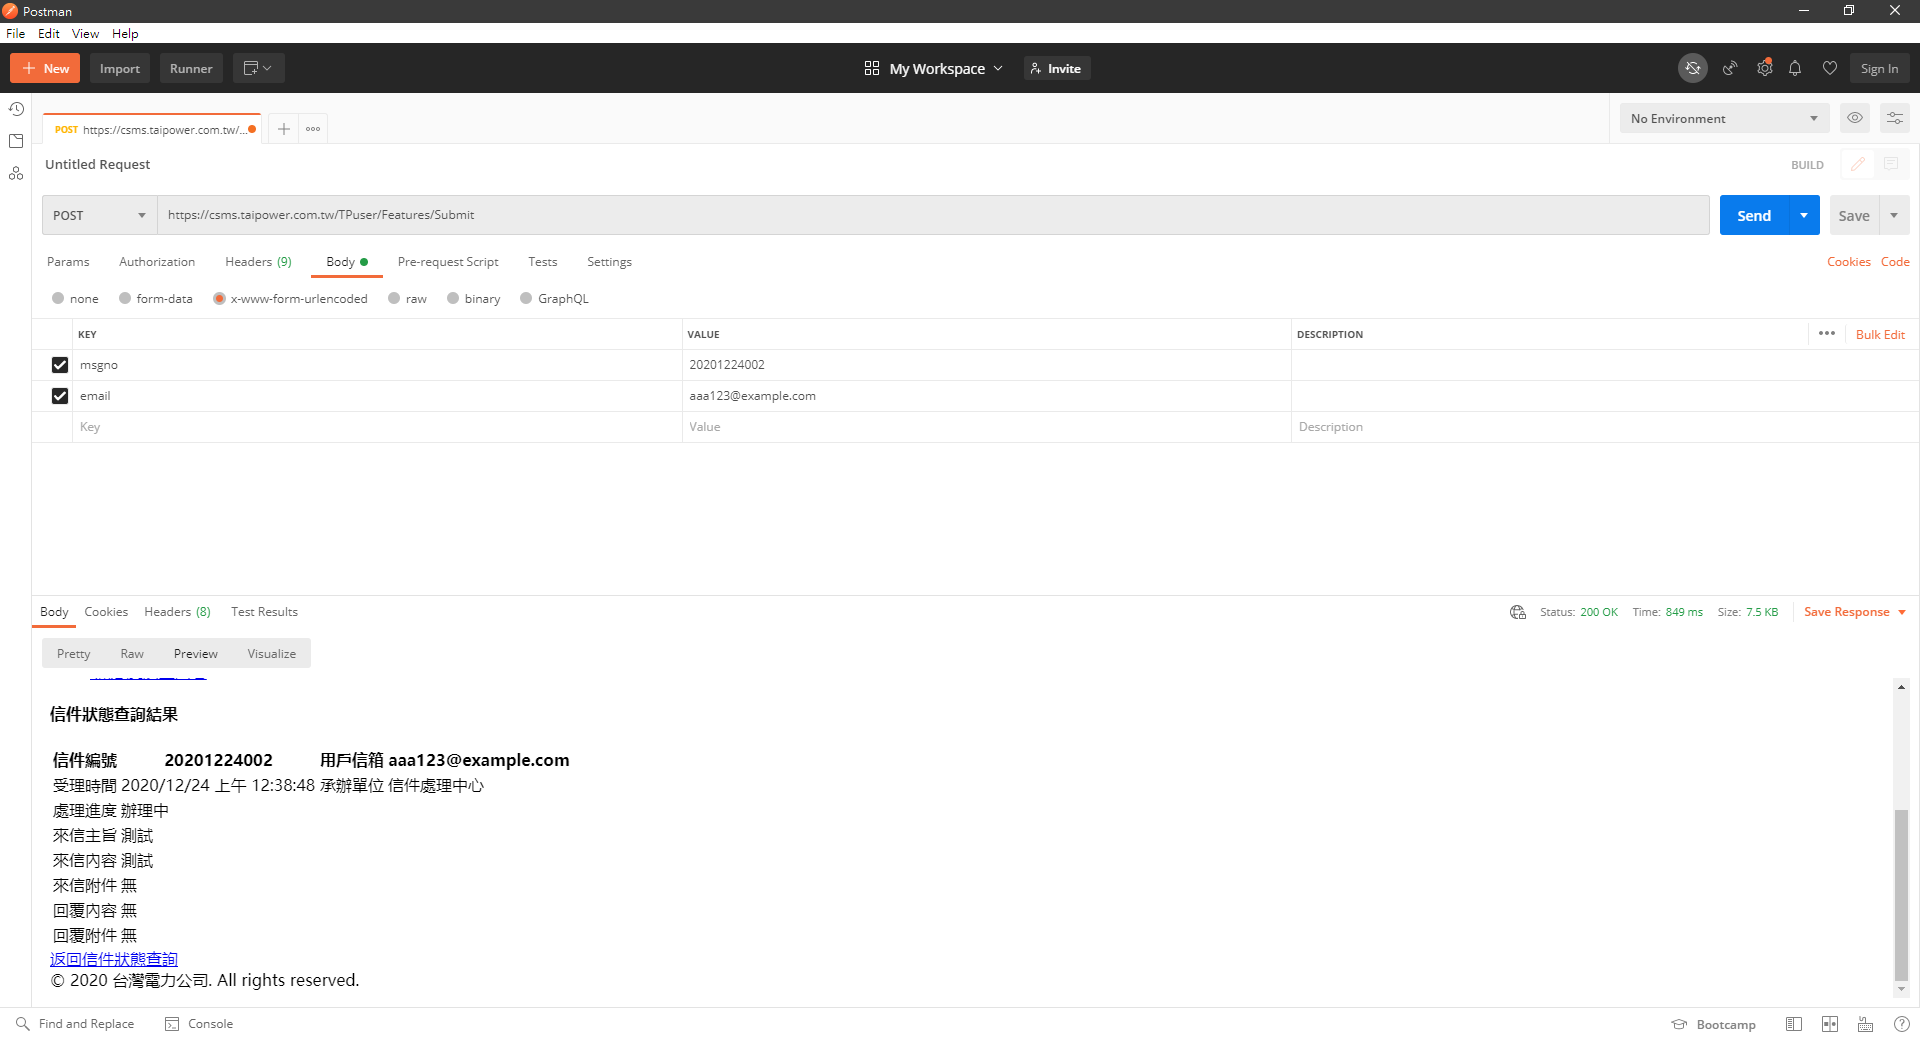
Task: Select the form-data body type radio
Action: [125, 298]
